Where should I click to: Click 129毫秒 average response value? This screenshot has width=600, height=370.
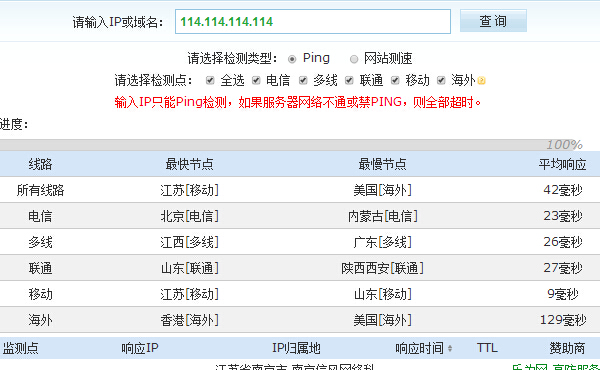[563, 320]
